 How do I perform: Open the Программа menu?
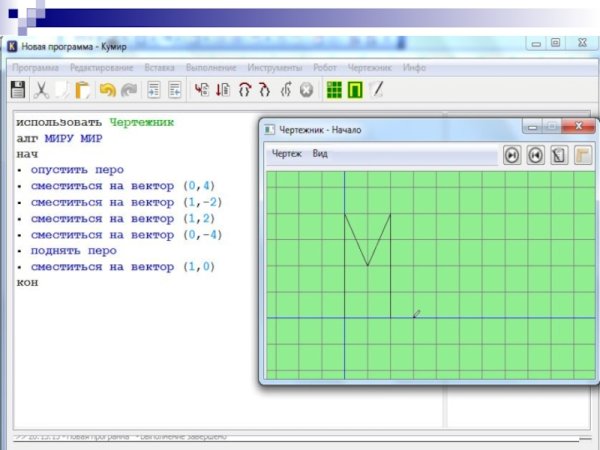click(35, 66)
